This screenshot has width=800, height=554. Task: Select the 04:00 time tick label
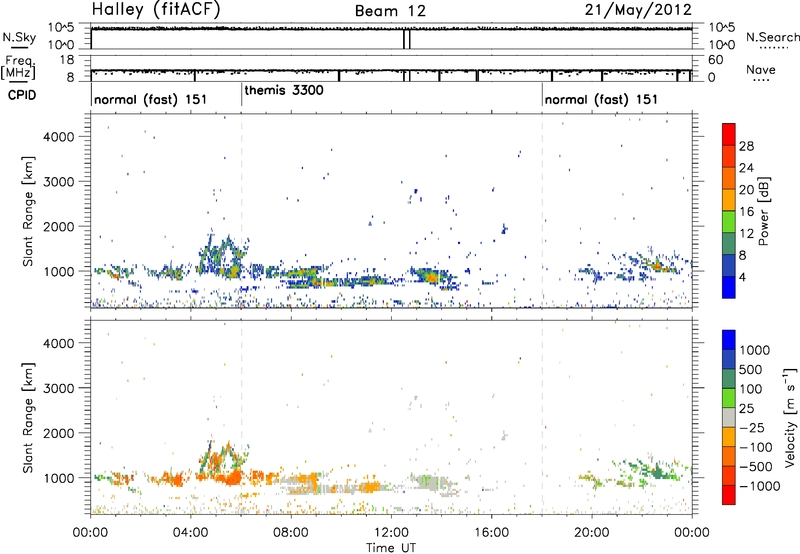(x=191, y=533)
